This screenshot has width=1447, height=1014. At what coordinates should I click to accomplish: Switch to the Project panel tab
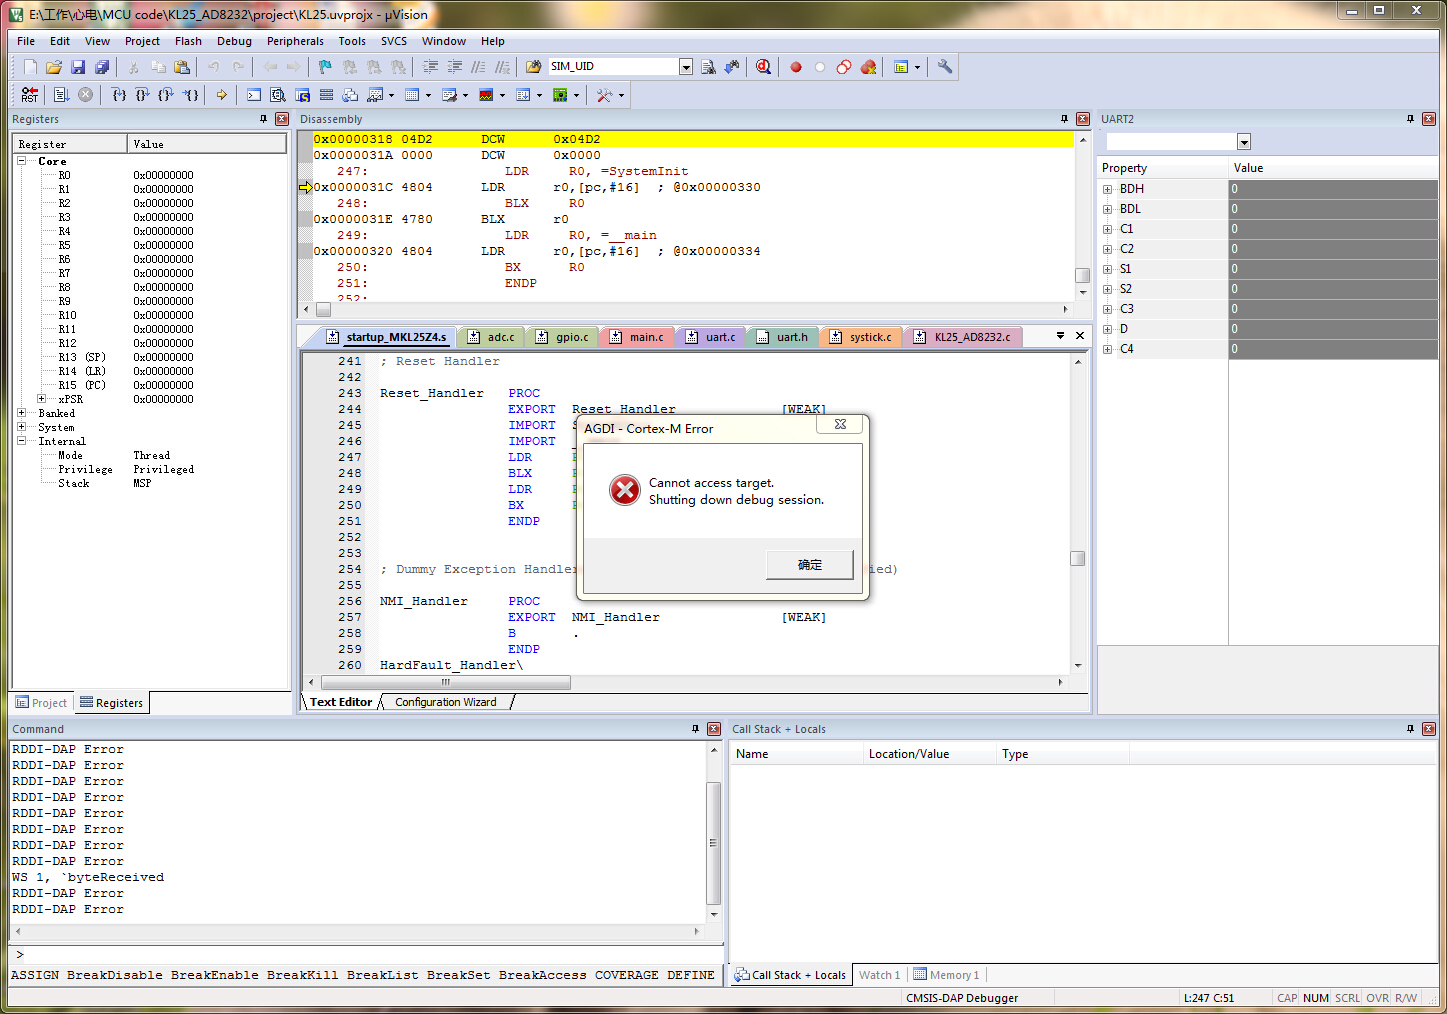[x=41, y=703]
